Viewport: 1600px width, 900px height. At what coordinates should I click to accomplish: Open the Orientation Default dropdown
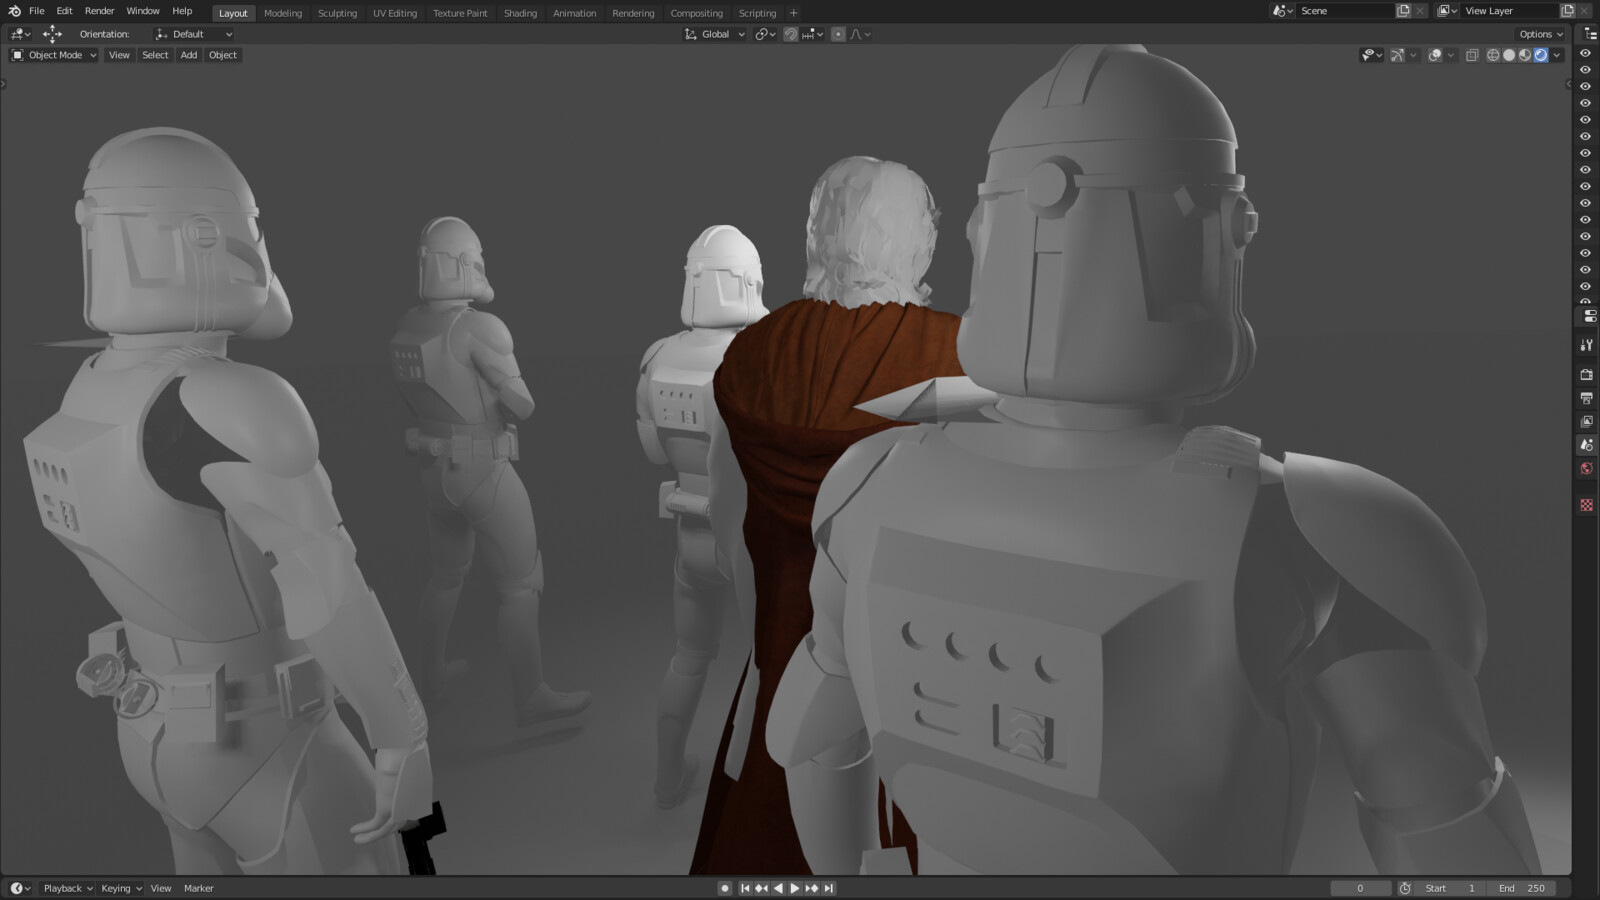click(194, 34)
